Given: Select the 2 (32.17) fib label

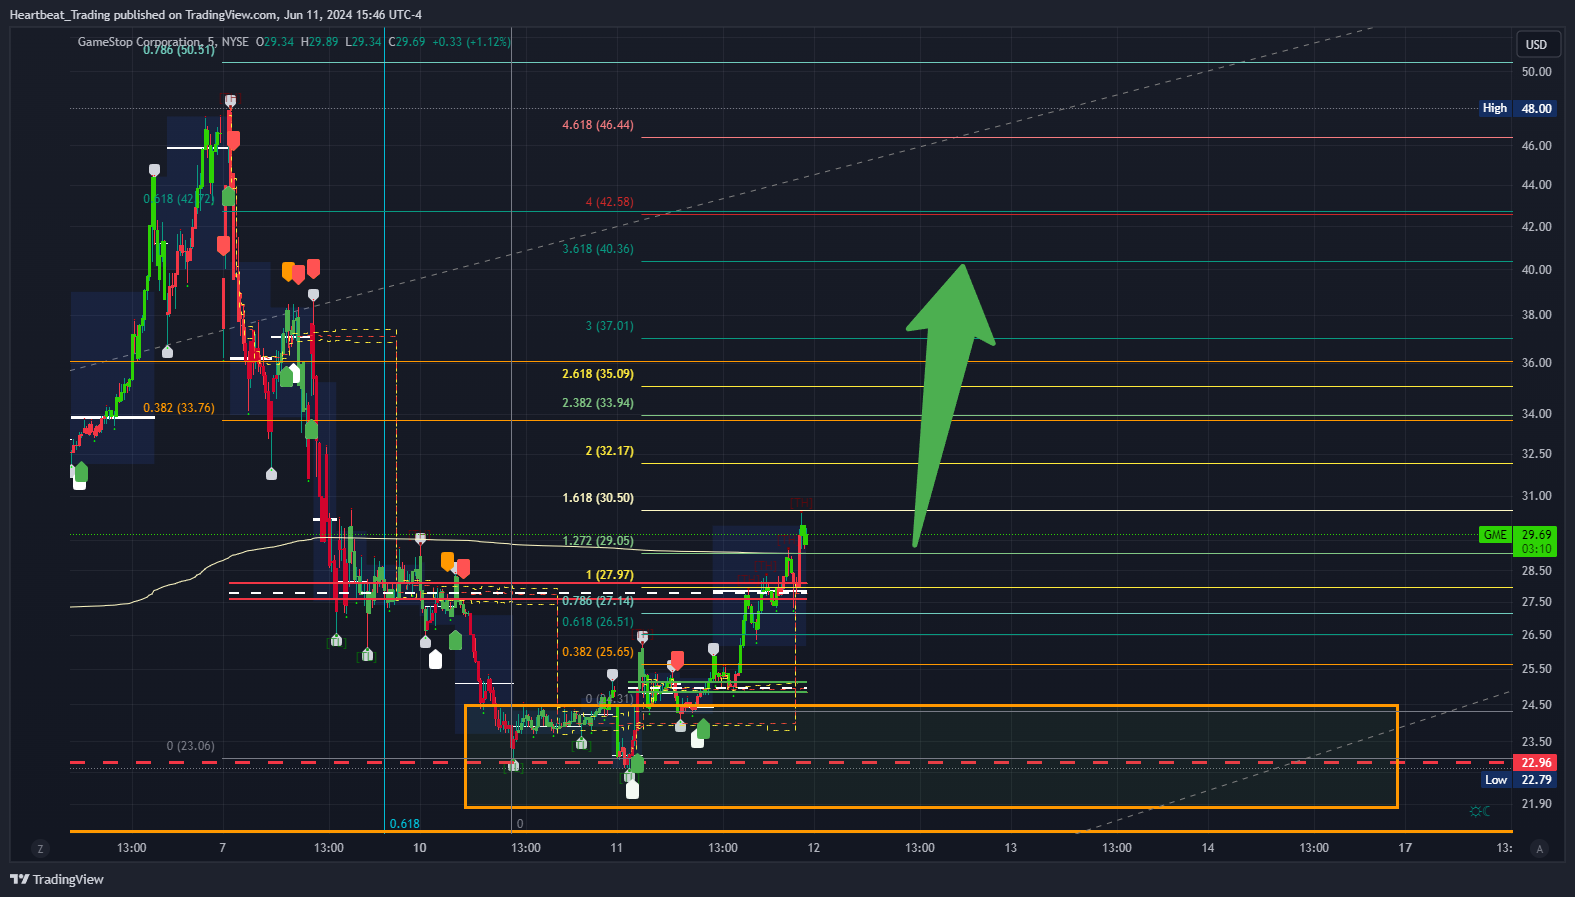Looking at the screenshot, I should (x=609, y=451).
